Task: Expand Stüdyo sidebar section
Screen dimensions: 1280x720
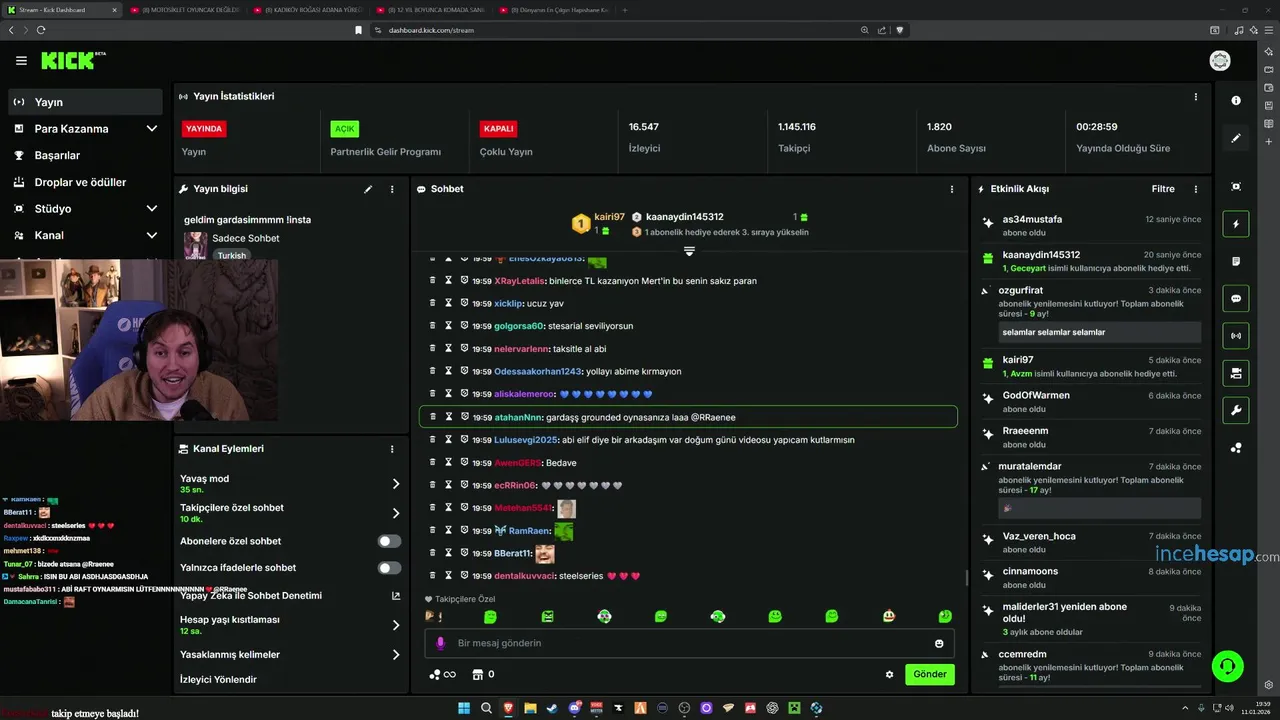Action: pos(152,209)
